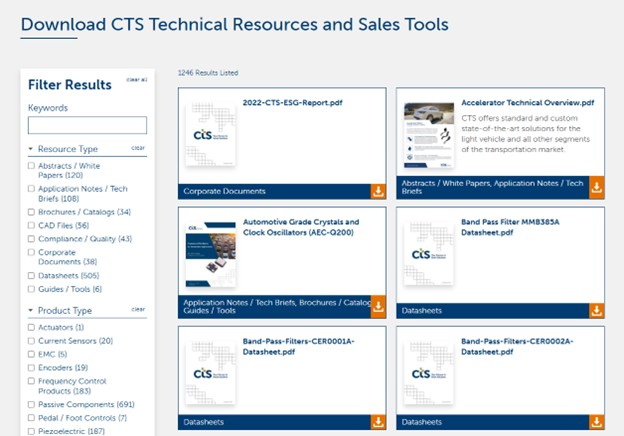Focus the Keywords search field
The image size is (624, 436).
87,125
